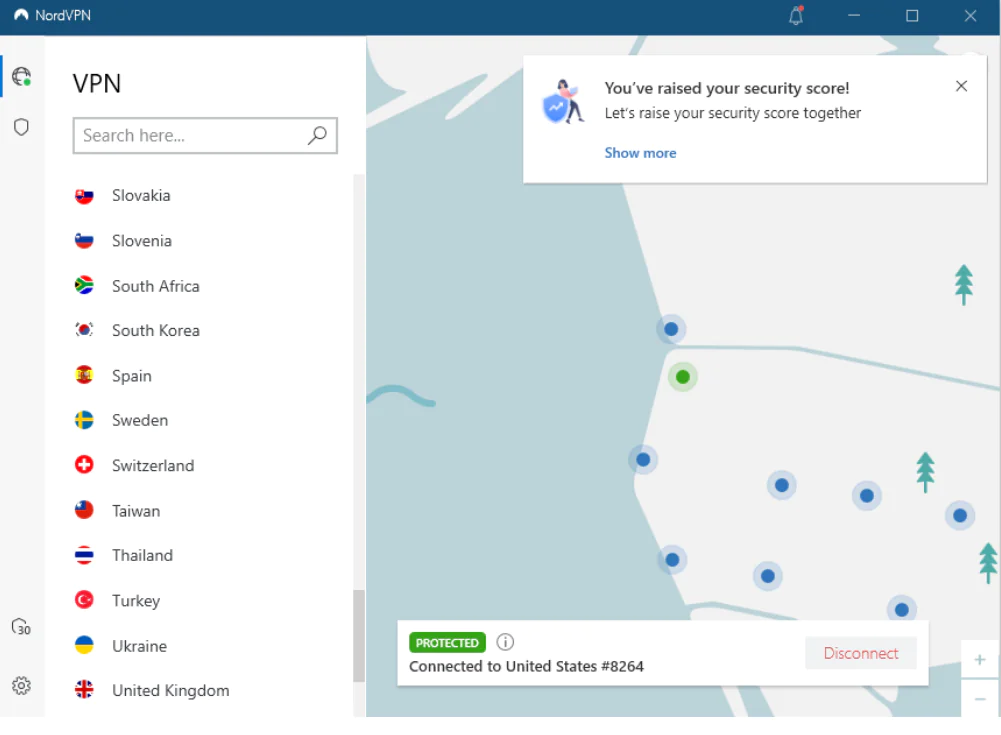This screenshot has width=1001, height=735.
Task: Select Turkey from the country list
Action: click(137, 600)
